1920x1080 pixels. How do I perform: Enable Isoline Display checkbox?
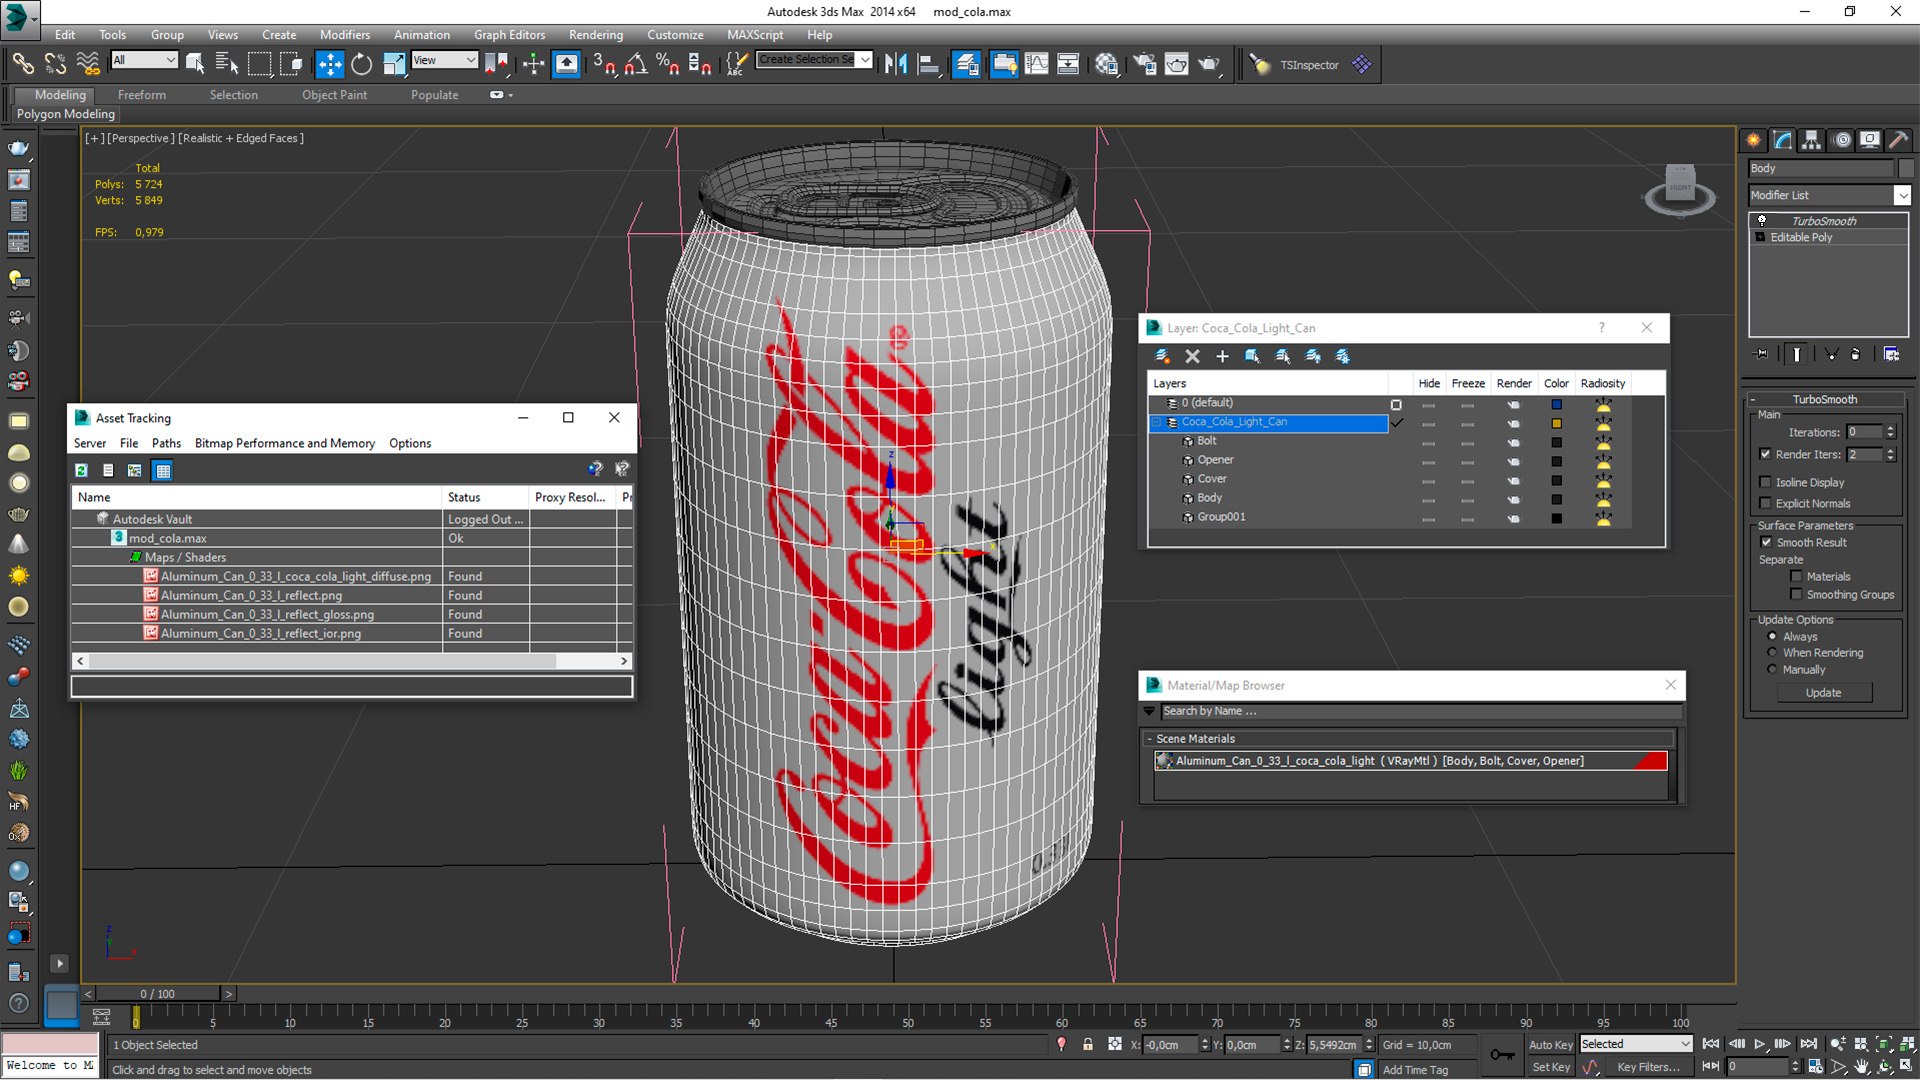click(x=1766, y=482)
